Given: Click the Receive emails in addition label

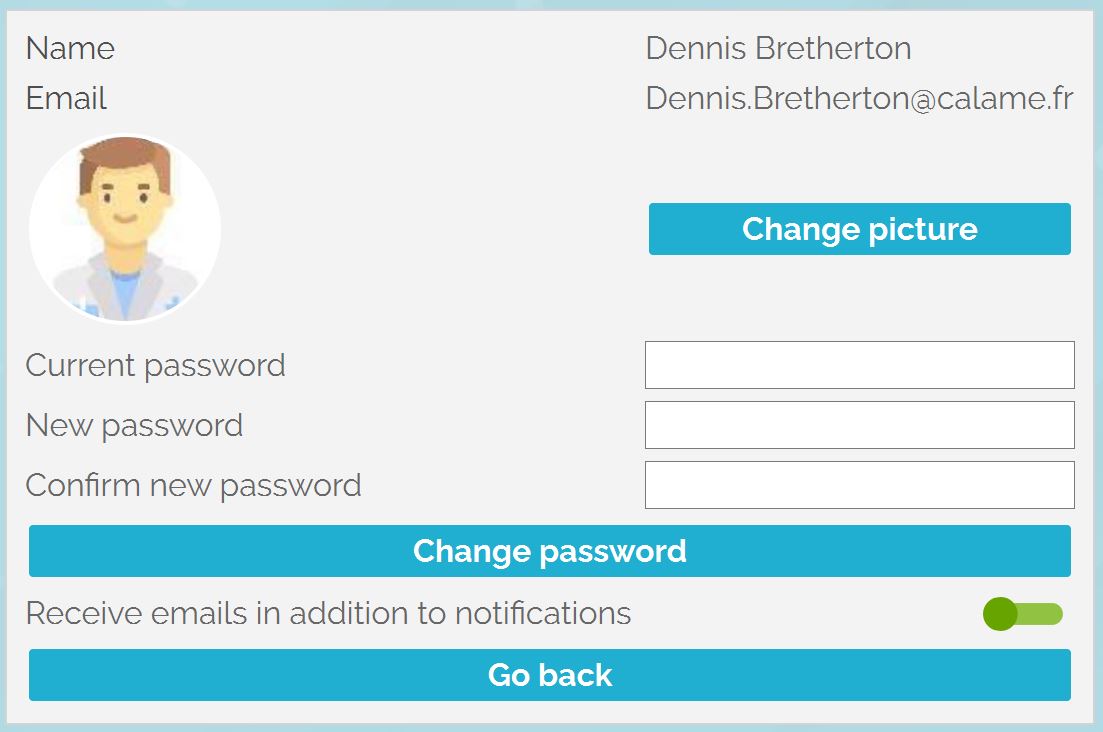Looking at the screenshot, I should 329,613.
